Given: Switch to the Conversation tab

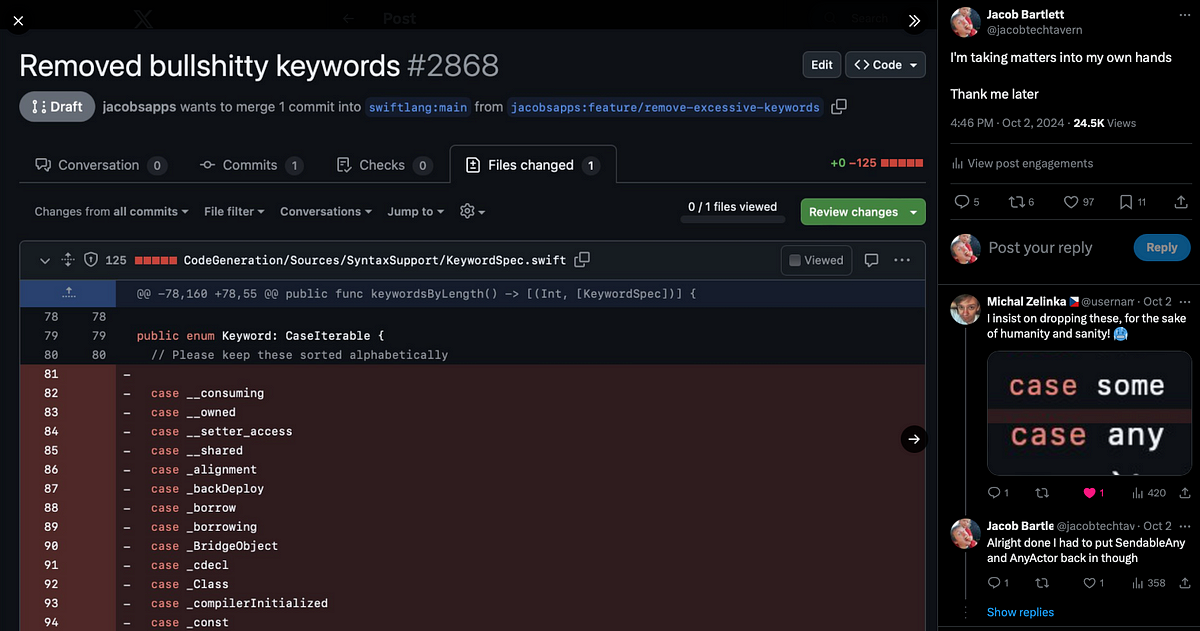Looking at the screenshot, I should (99, 165).
